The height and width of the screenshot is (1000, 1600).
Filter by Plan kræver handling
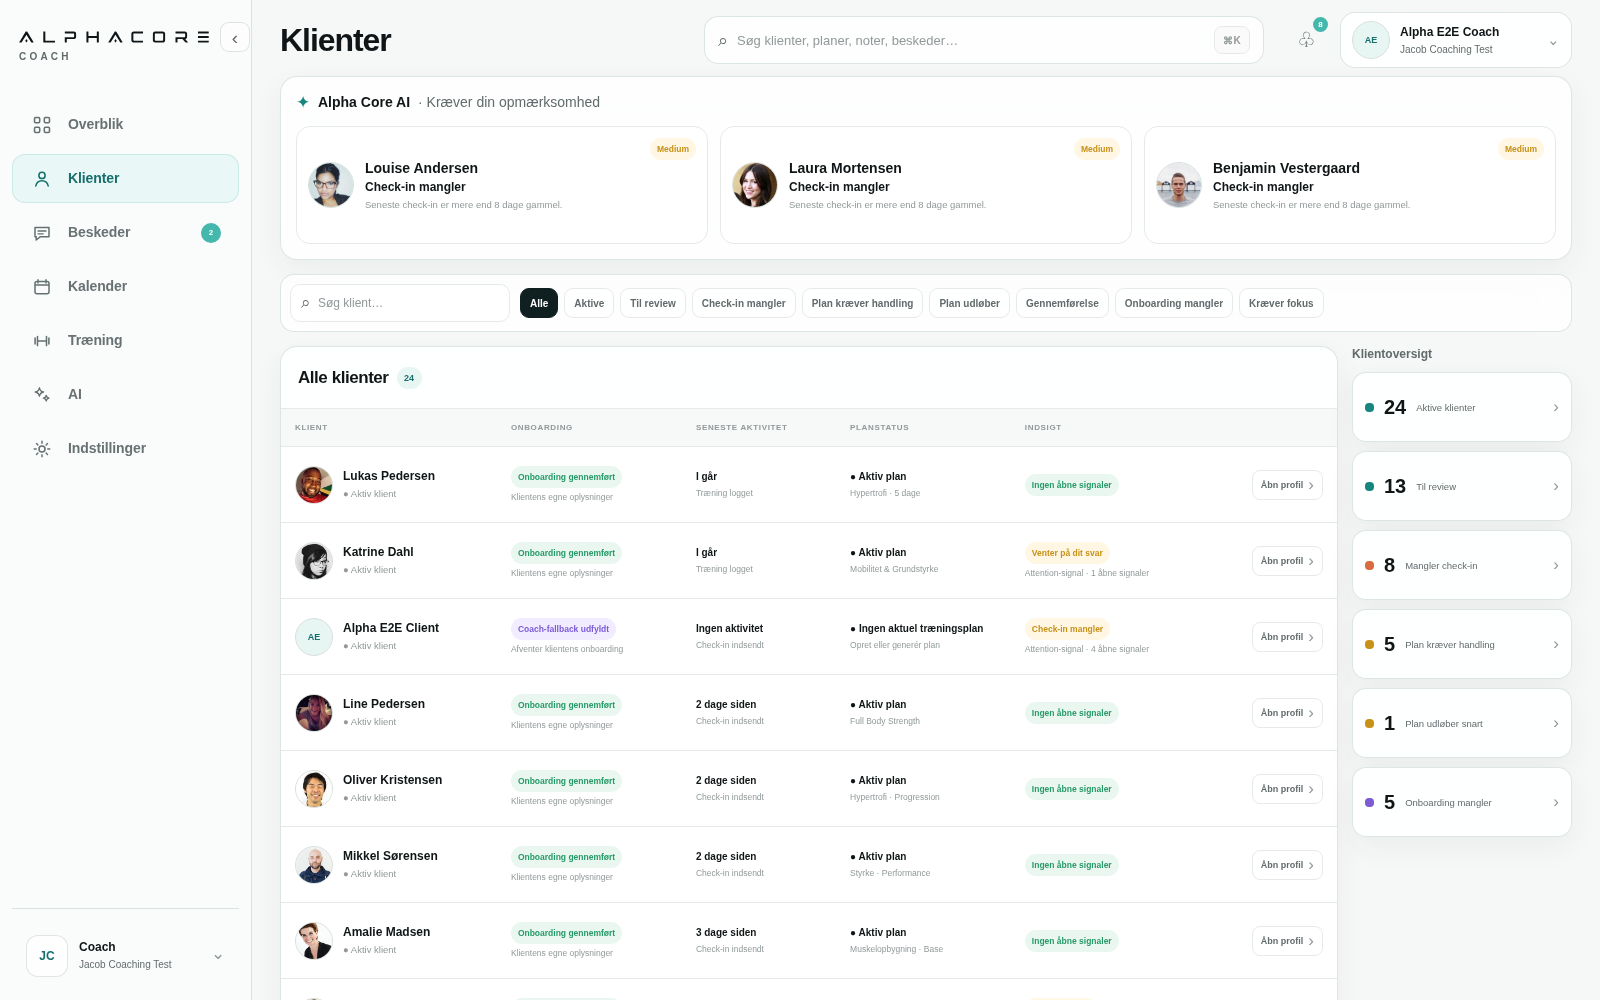tap(862, 303)
